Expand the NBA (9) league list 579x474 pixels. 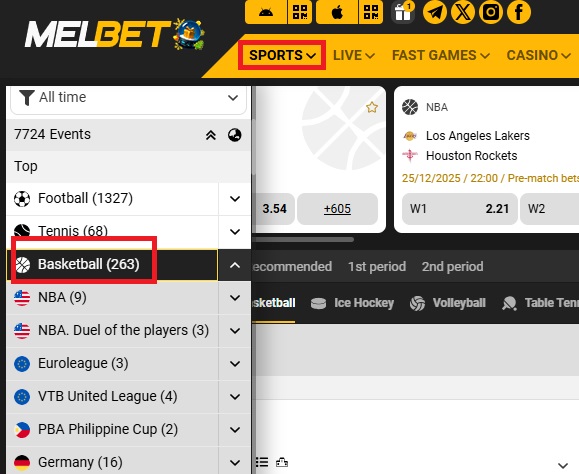click(x=235, y=298)
